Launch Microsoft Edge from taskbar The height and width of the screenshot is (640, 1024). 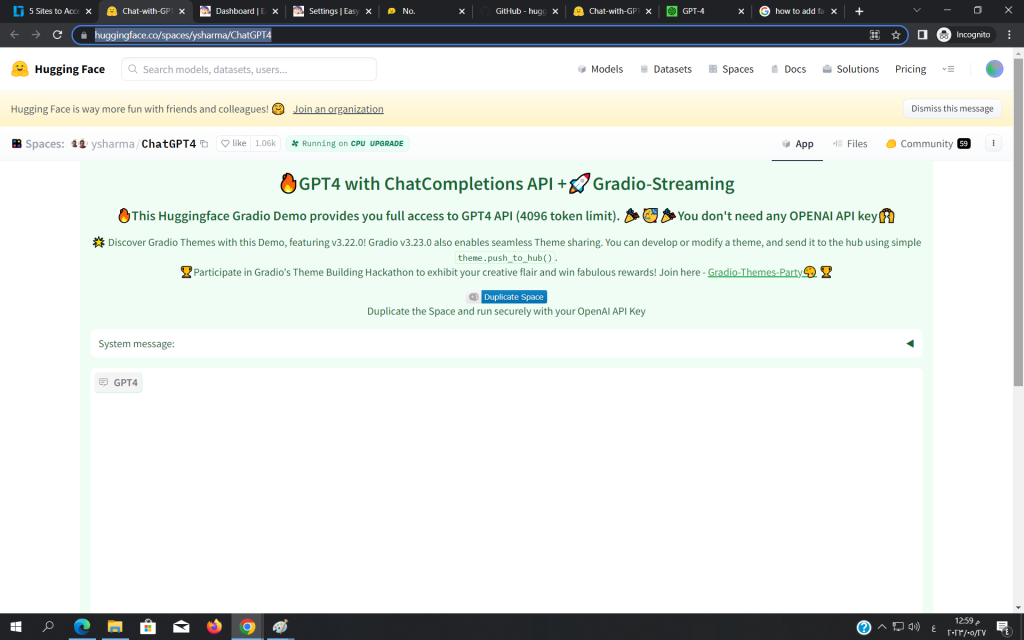[x=82, y=627]
